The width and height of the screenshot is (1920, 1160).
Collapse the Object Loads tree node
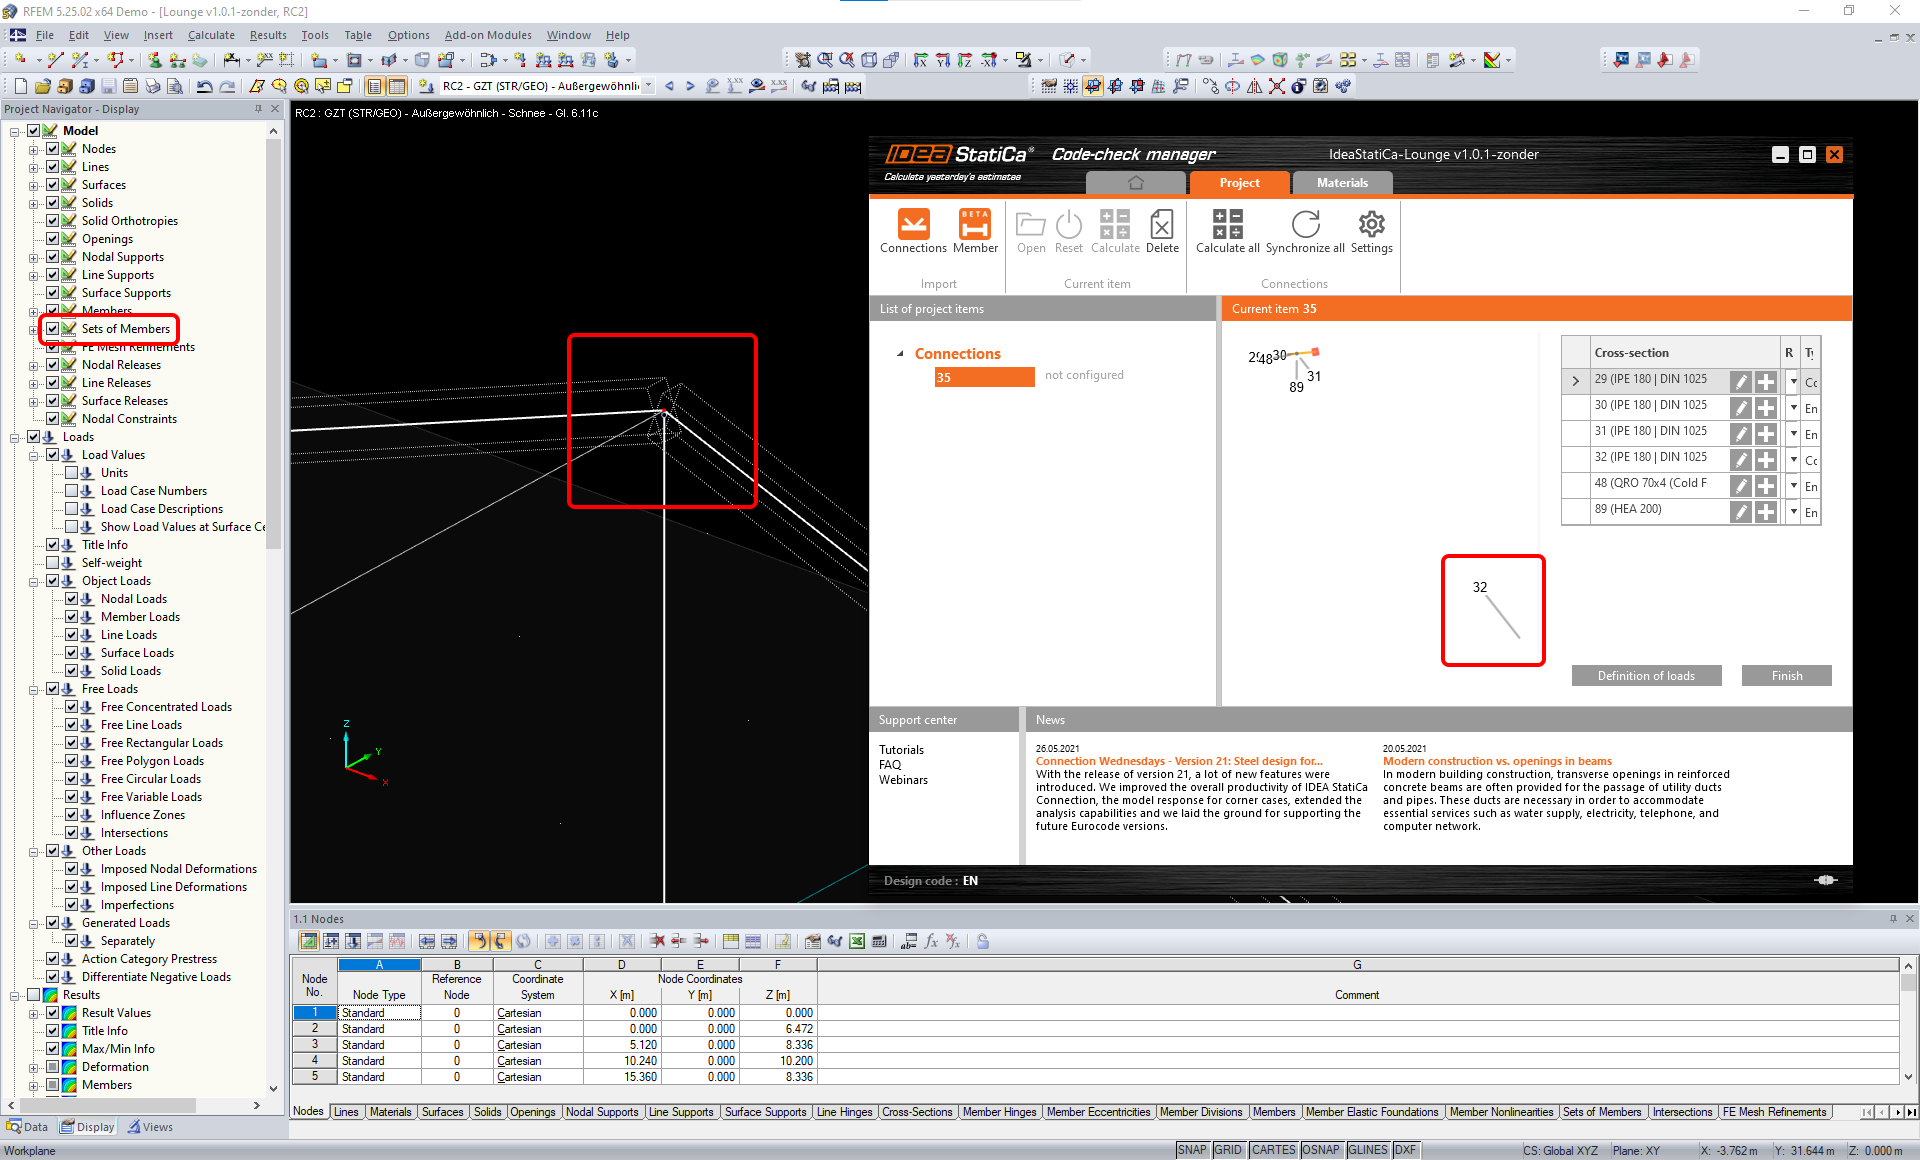point(34,581)
